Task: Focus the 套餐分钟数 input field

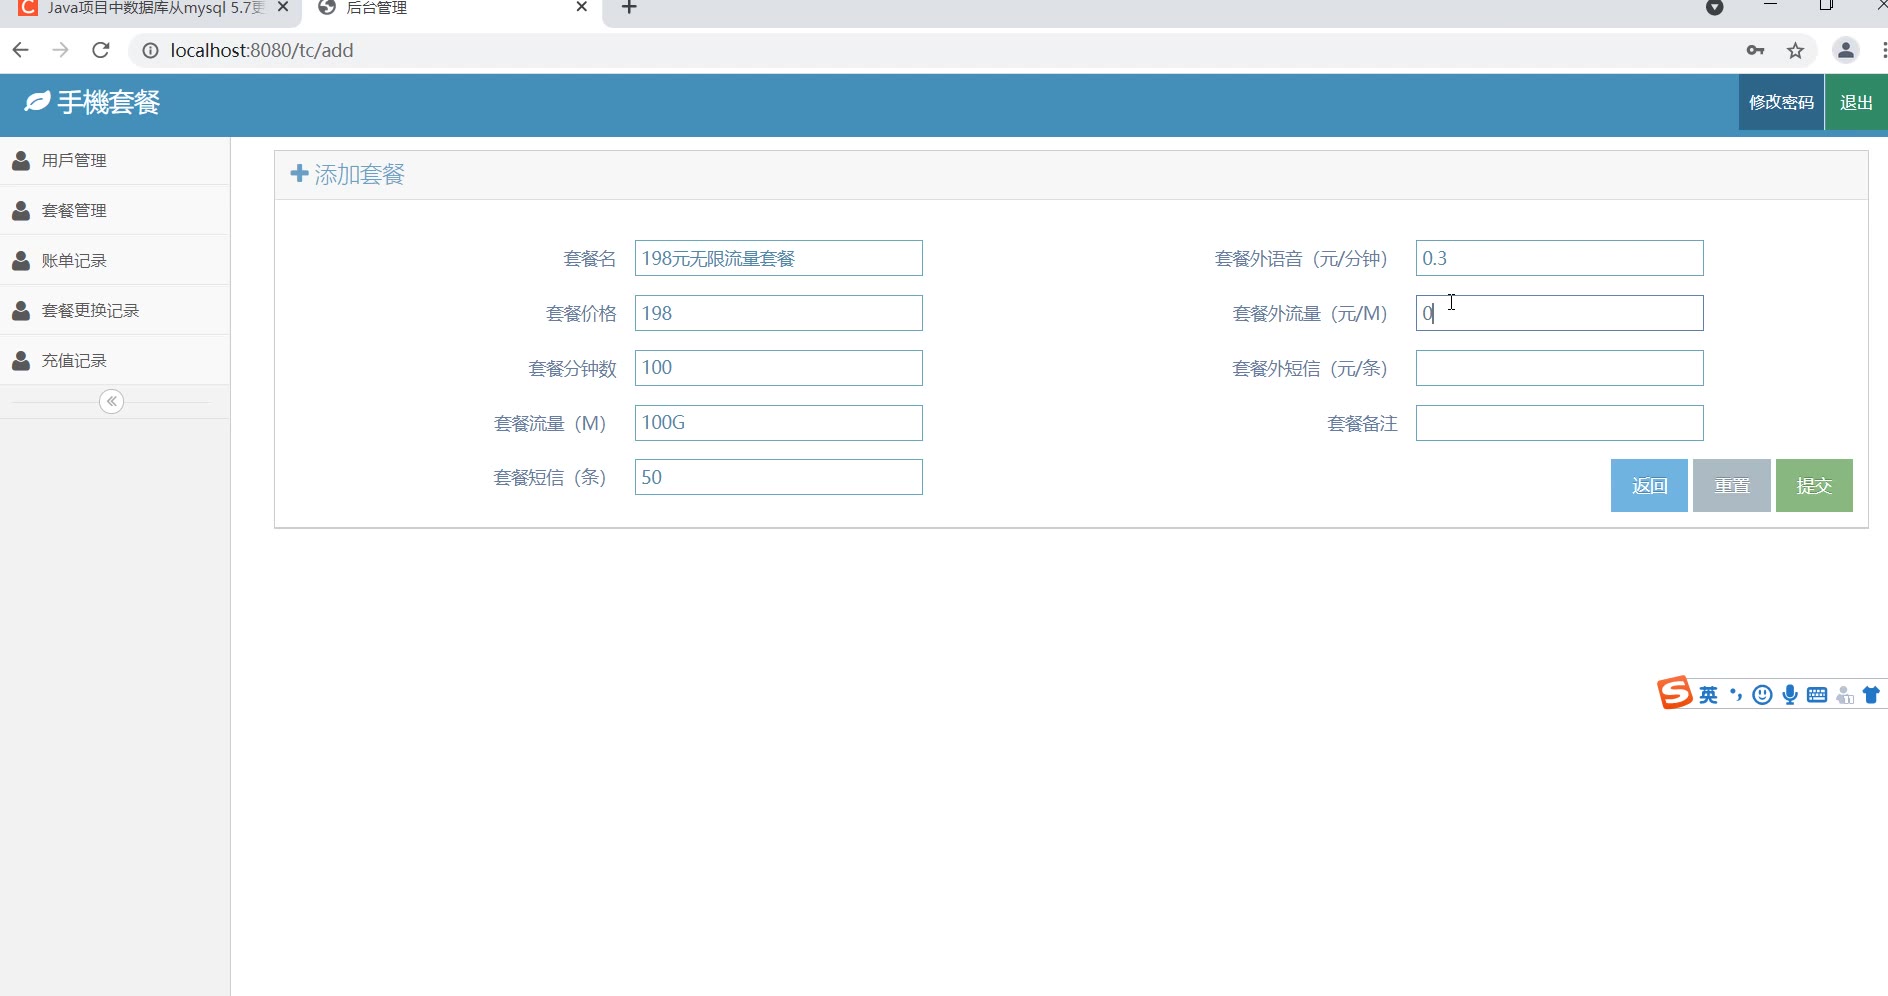Action: click(x=778, y=368)
